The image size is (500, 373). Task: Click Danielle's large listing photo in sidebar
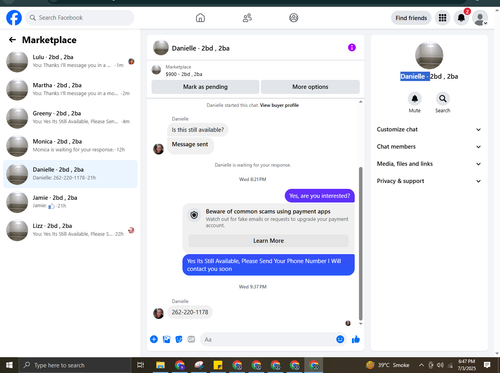click(x=429, y=55)
